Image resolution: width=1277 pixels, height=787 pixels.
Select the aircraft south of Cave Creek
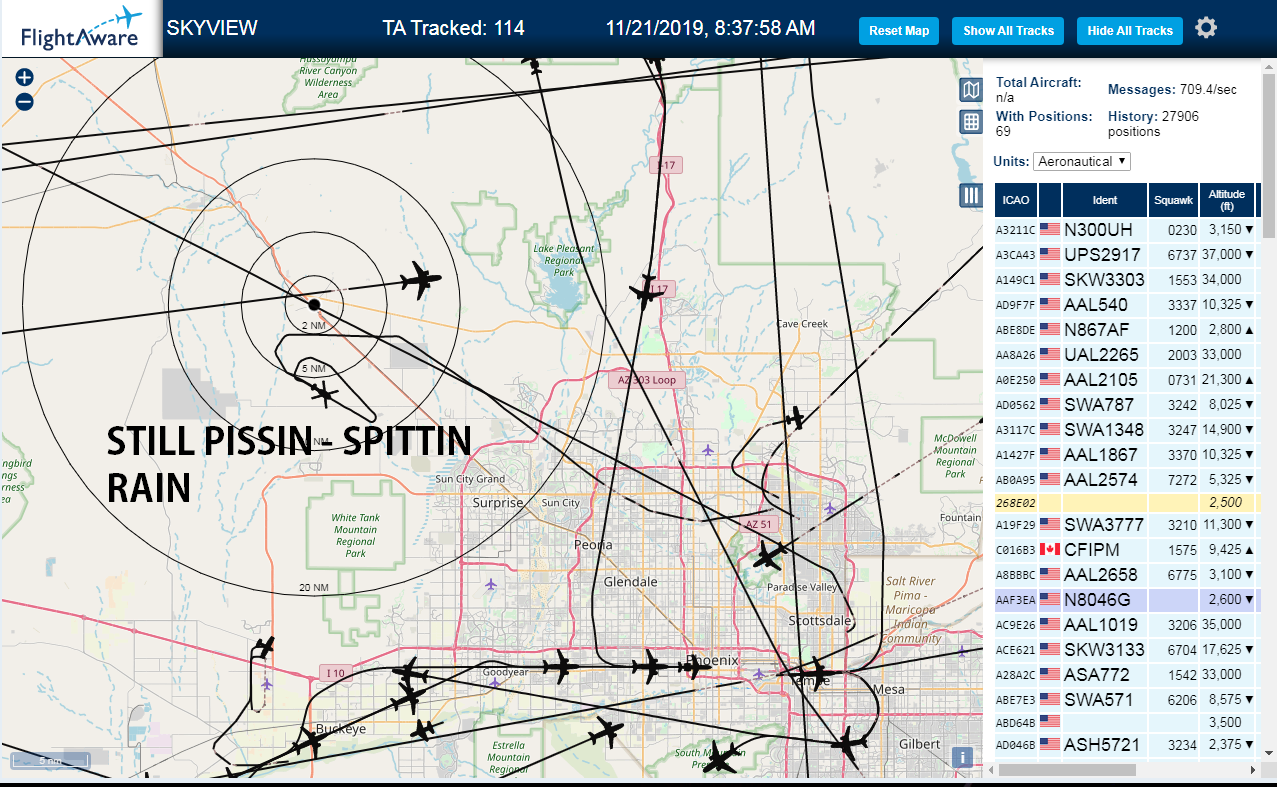[796, 417]
